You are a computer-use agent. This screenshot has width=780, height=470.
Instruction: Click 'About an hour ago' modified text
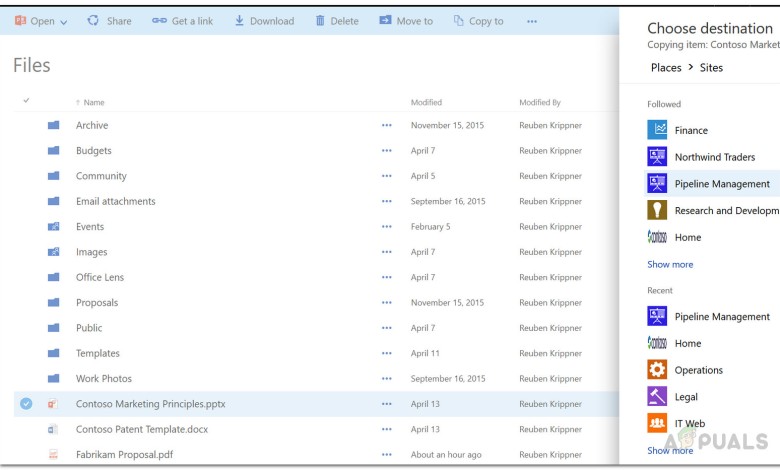(x=446, y=455)
